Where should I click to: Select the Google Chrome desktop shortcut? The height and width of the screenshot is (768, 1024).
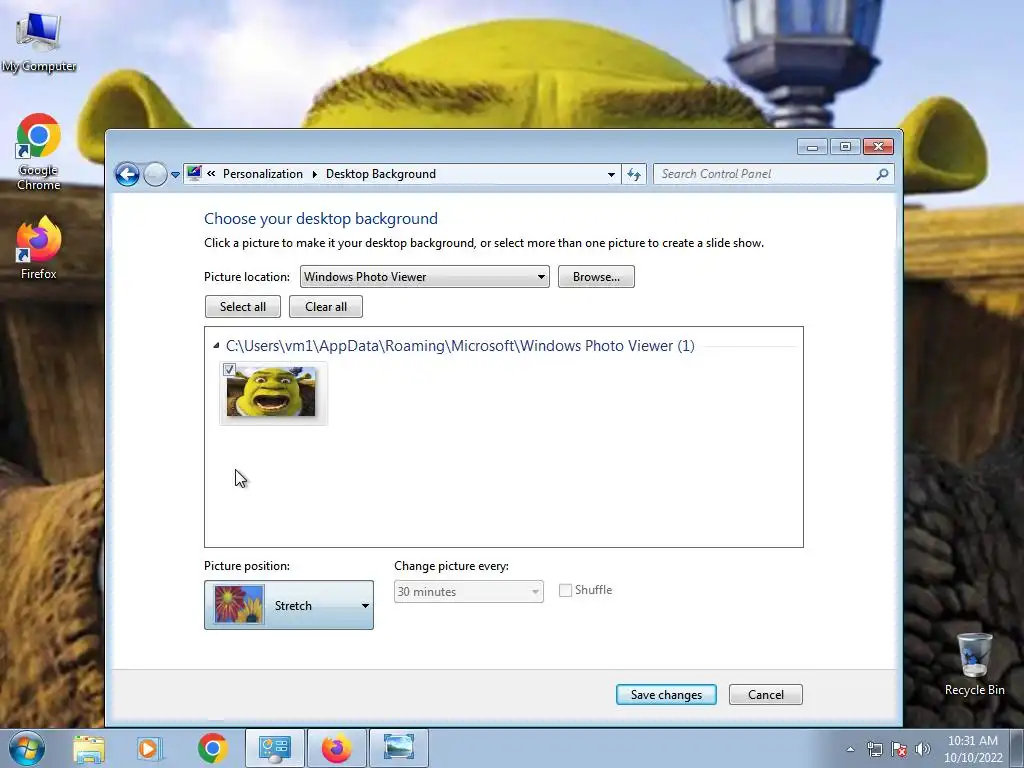[x=39, y=153]
